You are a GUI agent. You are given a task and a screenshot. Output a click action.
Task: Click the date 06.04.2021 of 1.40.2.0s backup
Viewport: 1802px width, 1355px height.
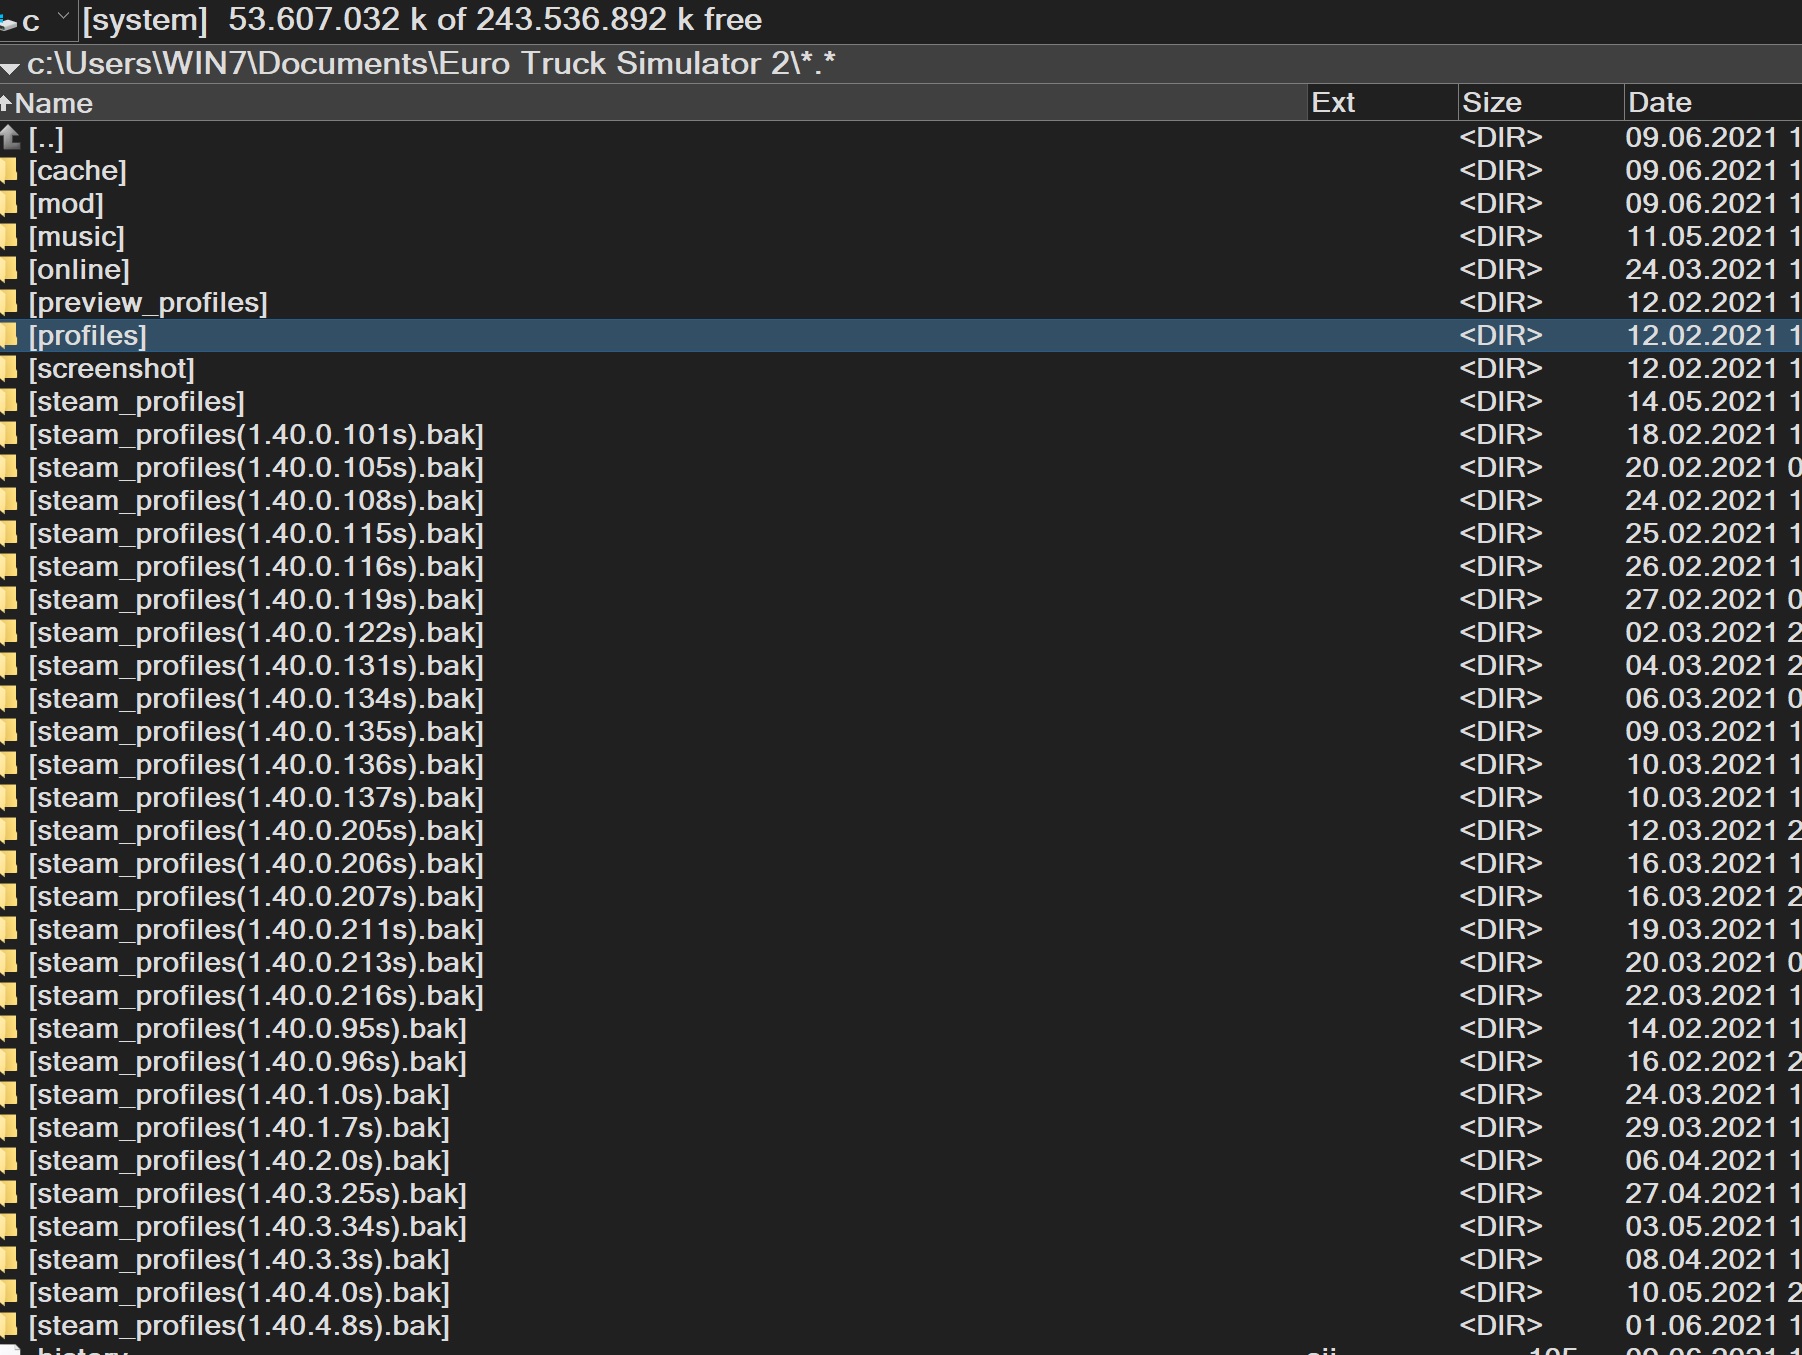(1701, 1161)
